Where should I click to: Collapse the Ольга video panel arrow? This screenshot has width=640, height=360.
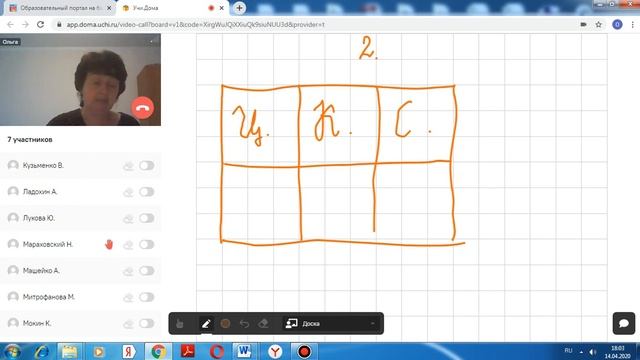pyautogui.click(x=152, y=41)
